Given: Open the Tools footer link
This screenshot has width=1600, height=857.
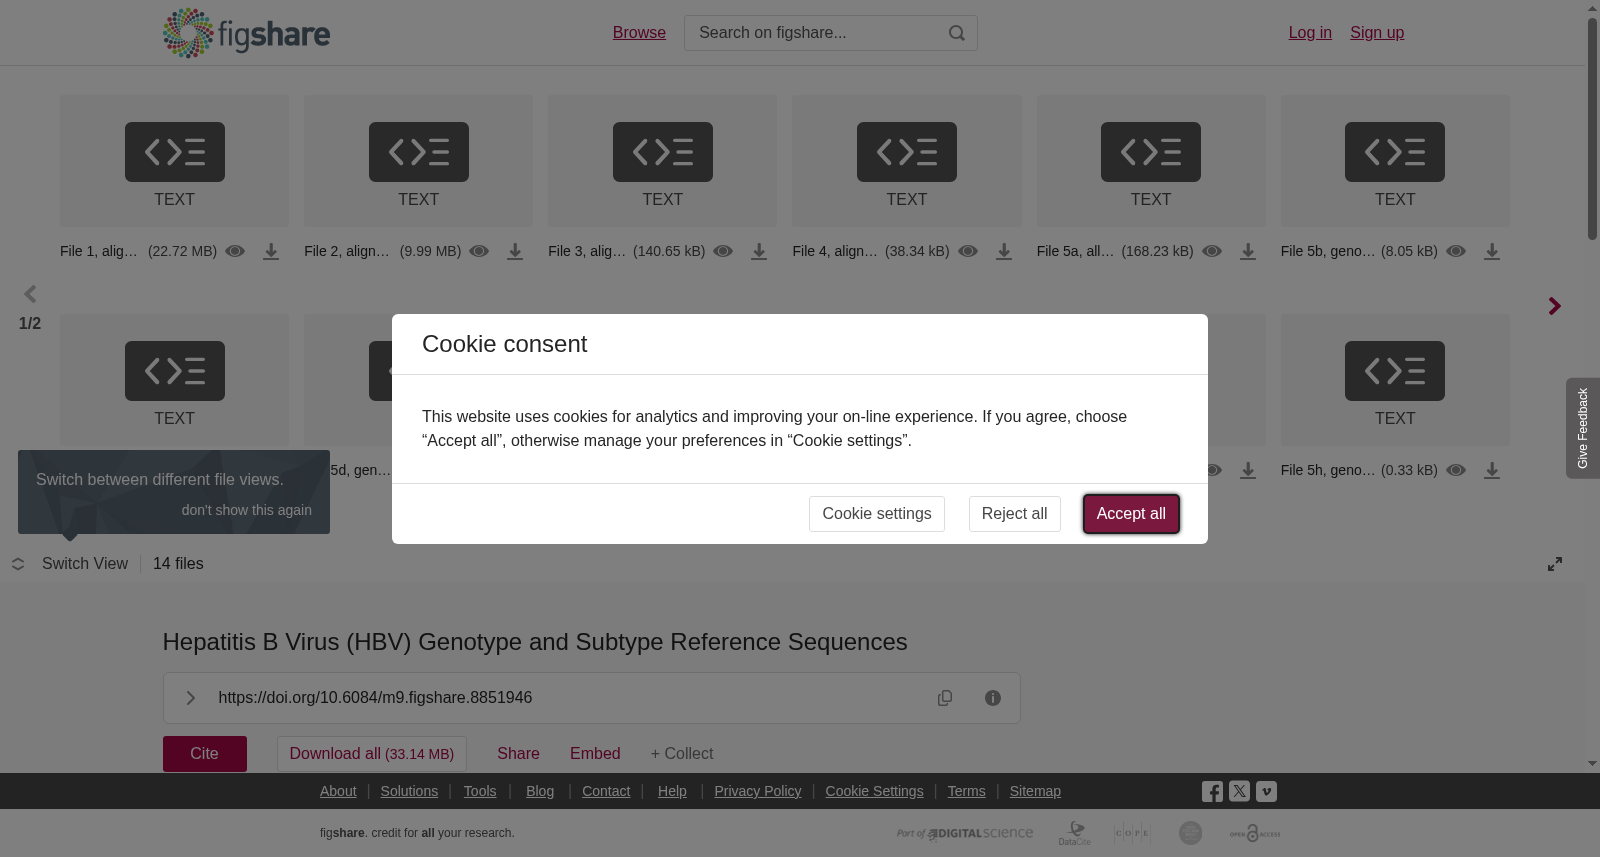Looking at the screenshot, I should tap(480, 791).
